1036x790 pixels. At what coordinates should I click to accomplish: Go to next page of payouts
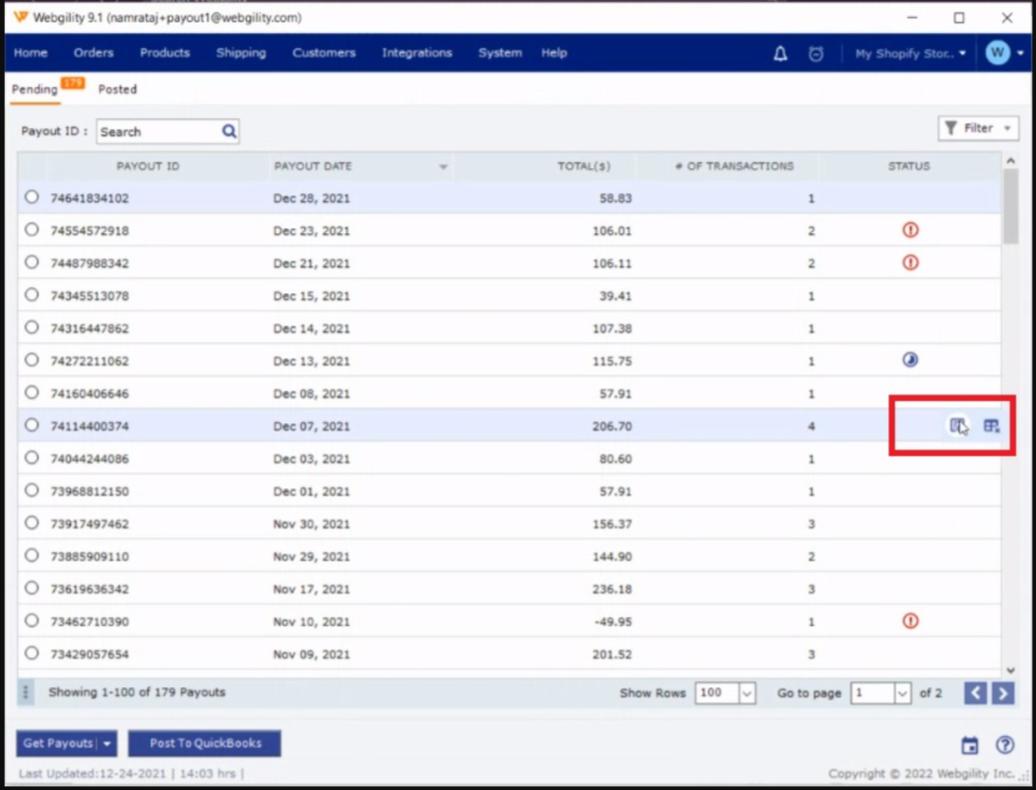pos(1003,693)
